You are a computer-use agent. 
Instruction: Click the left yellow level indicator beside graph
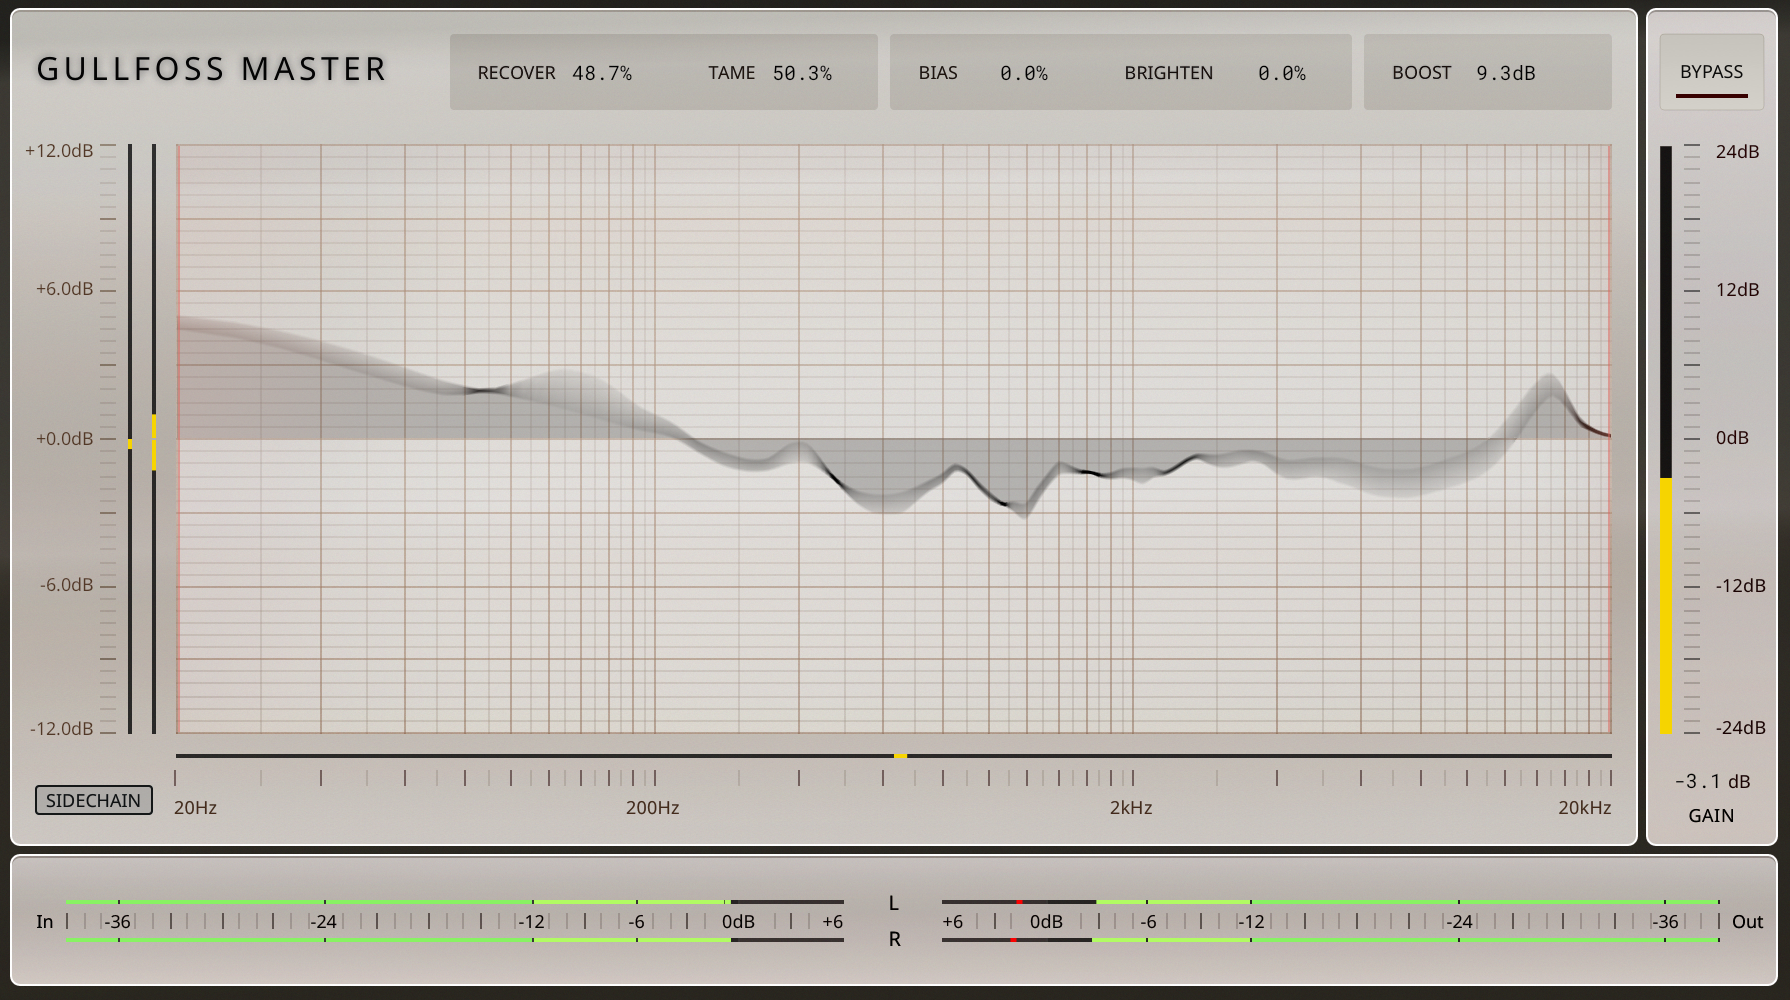click(130, 444)
